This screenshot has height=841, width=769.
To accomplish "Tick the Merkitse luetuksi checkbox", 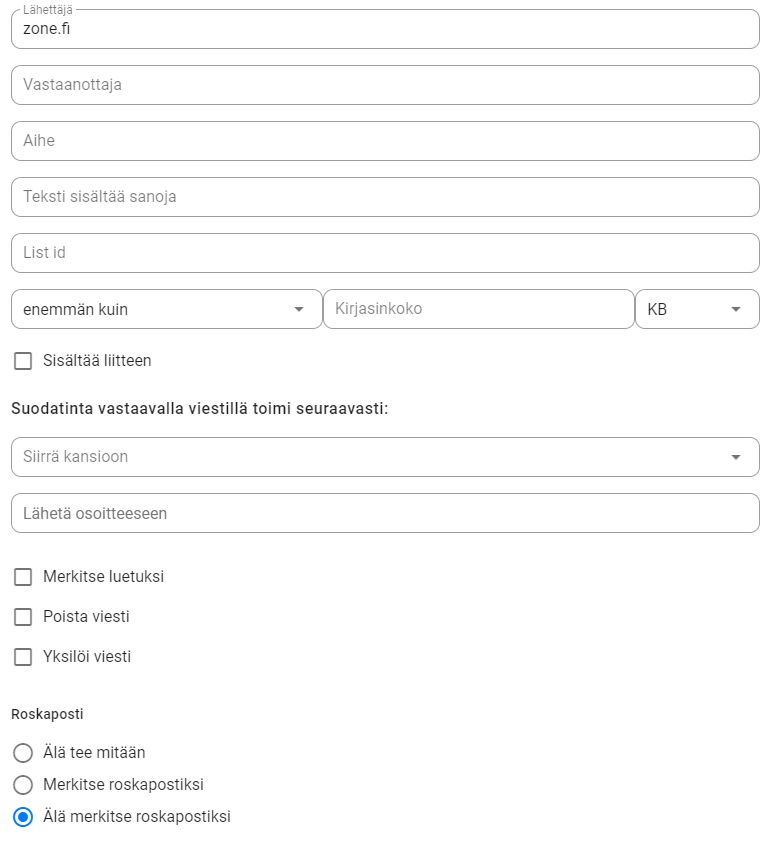I will tap(23, 577).
